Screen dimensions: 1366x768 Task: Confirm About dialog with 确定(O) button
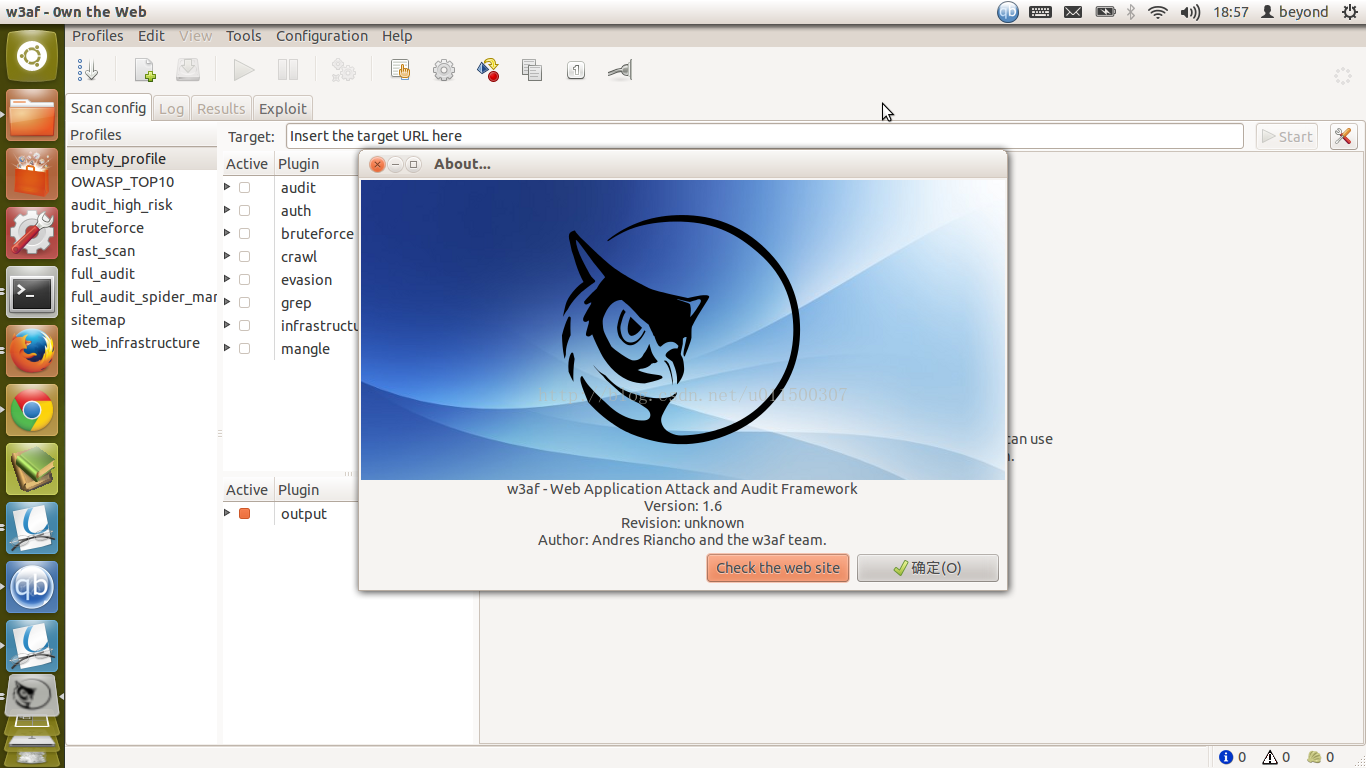click(x=927, y=568)
